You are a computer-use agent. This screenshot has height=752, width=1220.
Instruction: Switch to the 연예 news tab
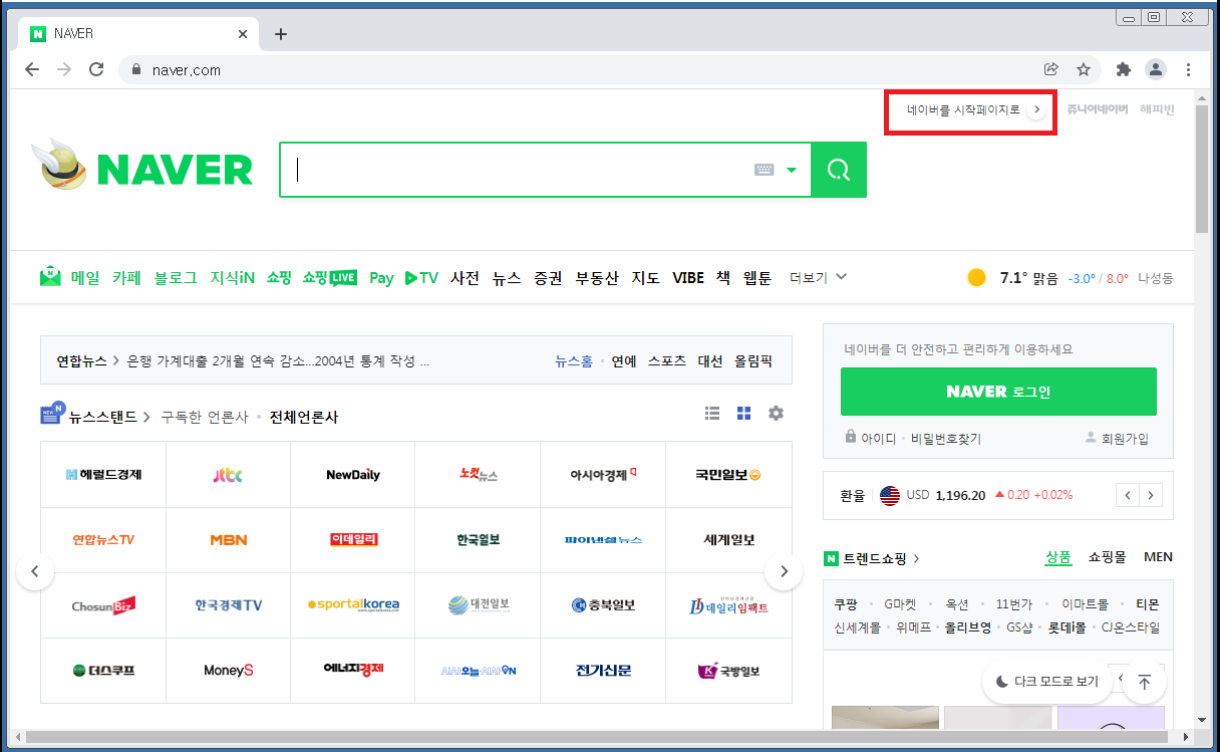pyautogui.click(x=624, y=362)
